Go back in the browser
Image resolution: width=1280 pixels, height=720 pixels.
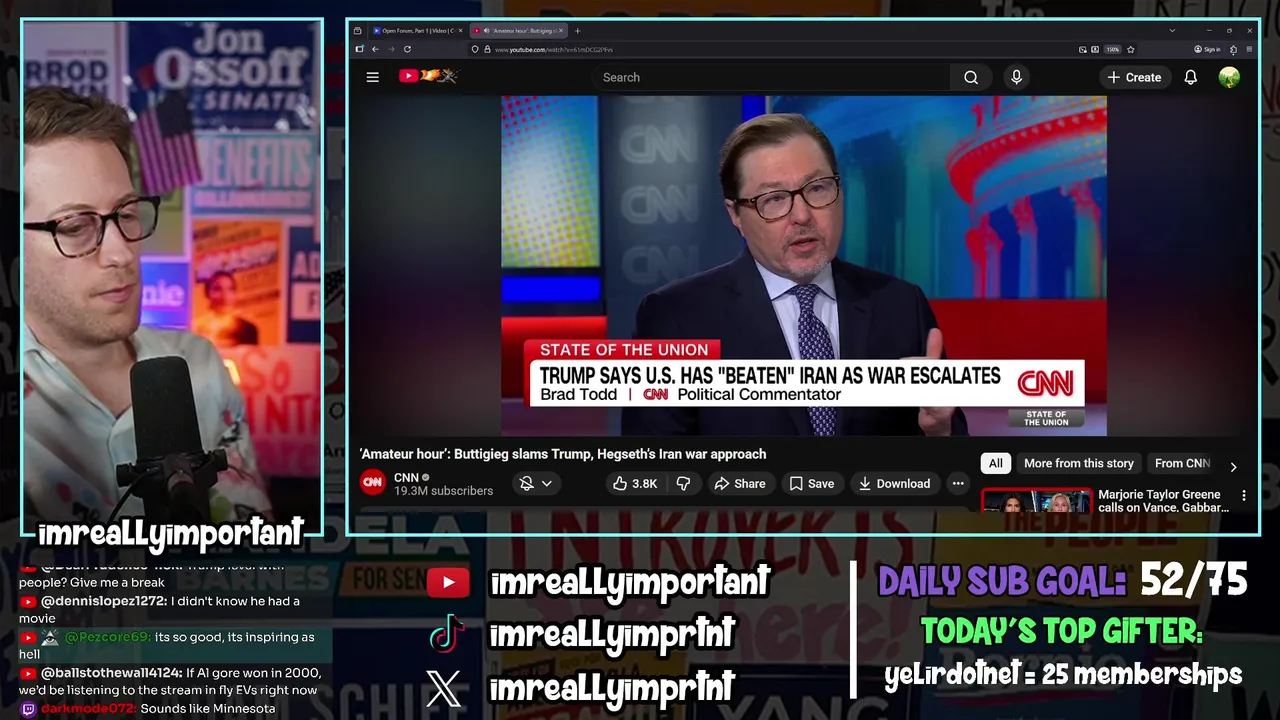pos(375,49)
